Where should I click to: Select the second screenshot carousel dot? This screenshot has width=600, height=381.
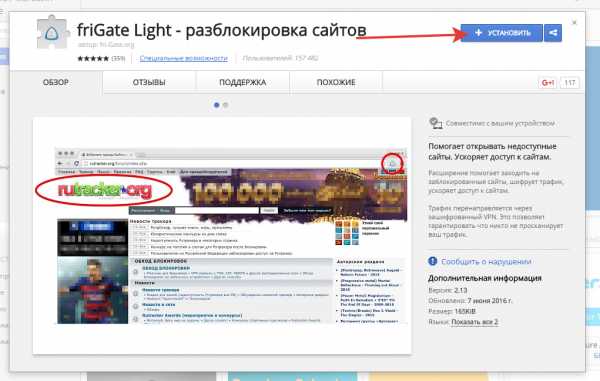225,105
